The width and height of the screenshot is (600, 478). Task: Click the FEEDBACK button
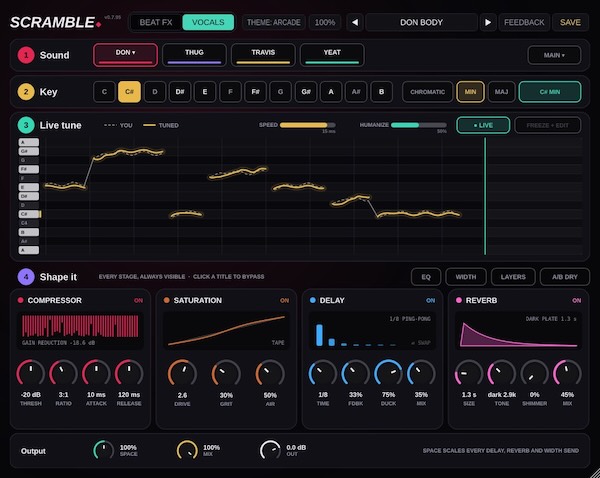(524, 23)
